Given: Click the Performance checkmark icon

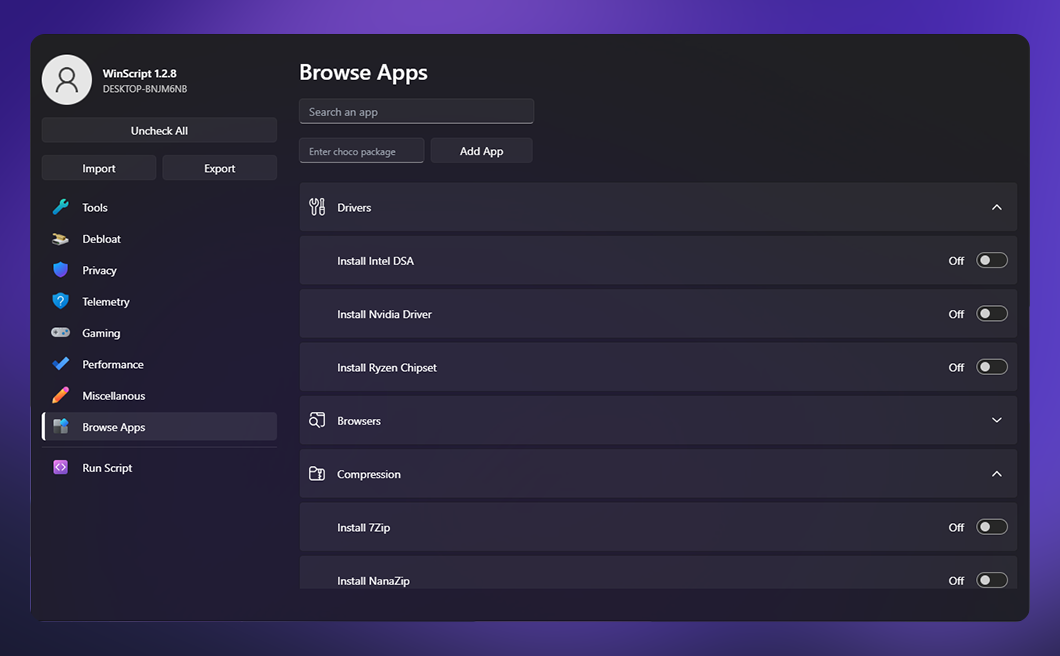Looking at the screenshot, I should tap(61, 364).
